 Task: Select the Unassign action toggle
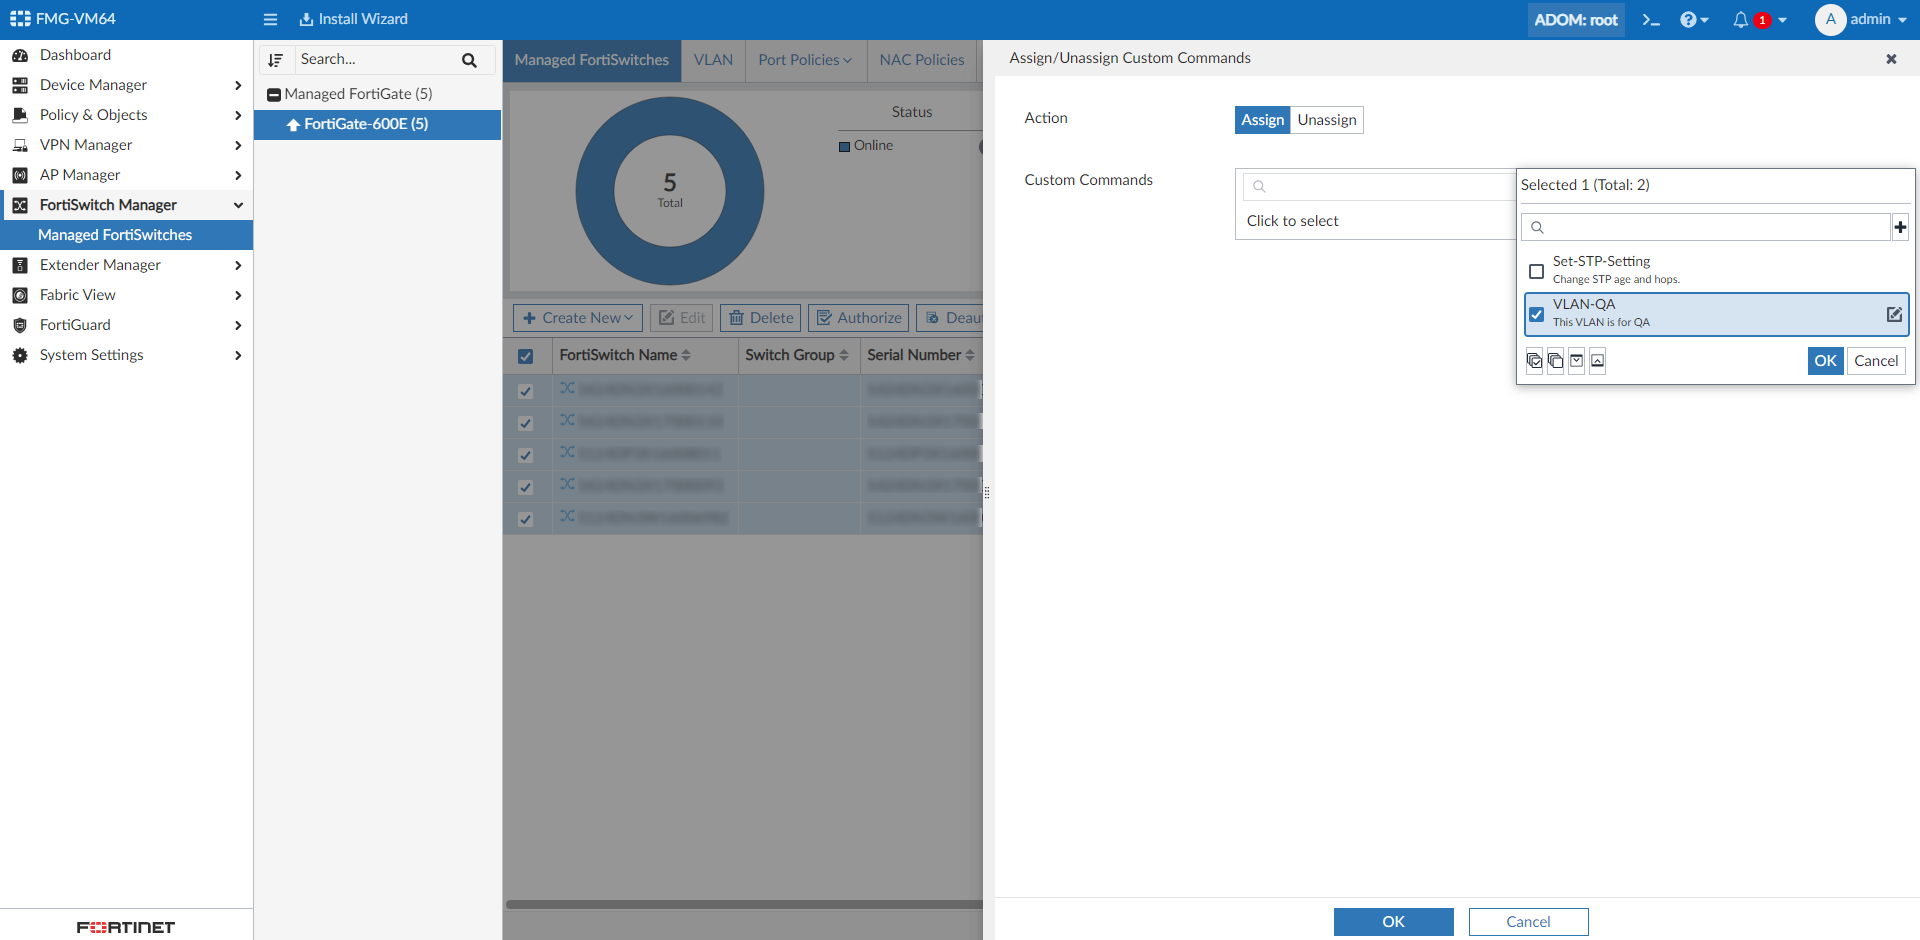[1327, 120]
